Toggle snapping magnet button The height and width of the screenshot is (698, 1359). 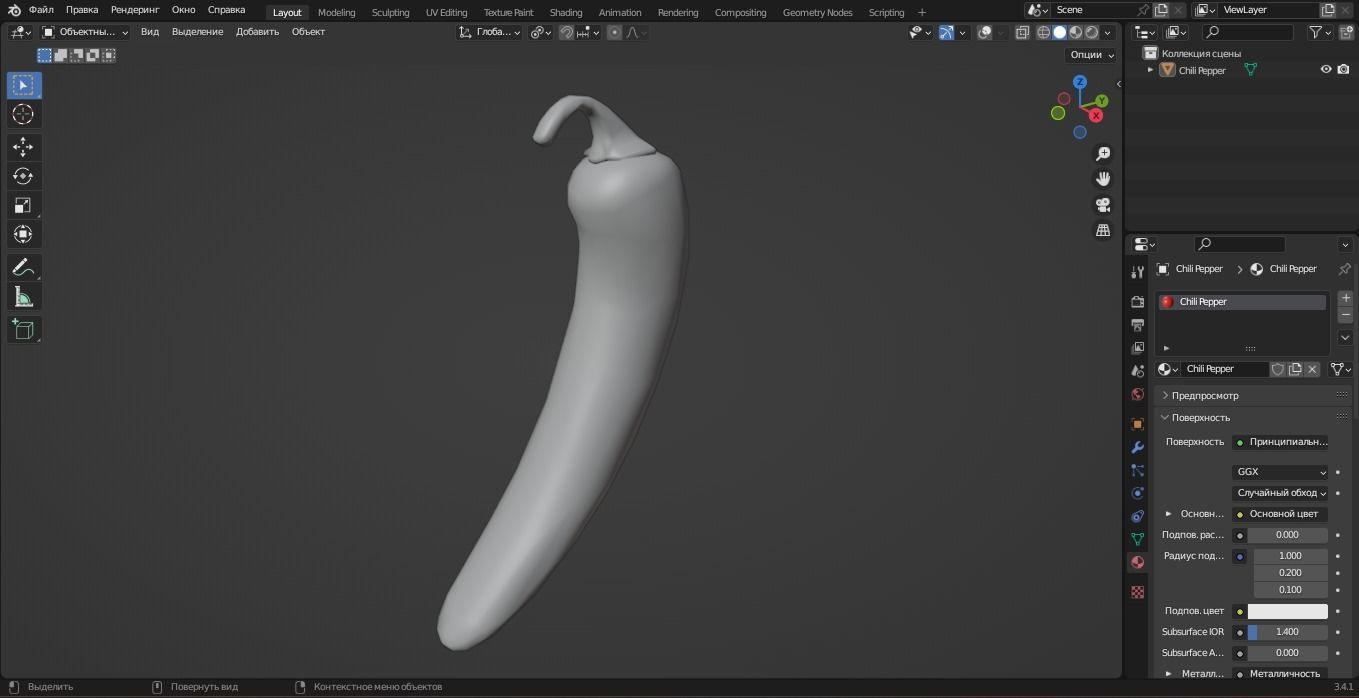pos(567,32)
